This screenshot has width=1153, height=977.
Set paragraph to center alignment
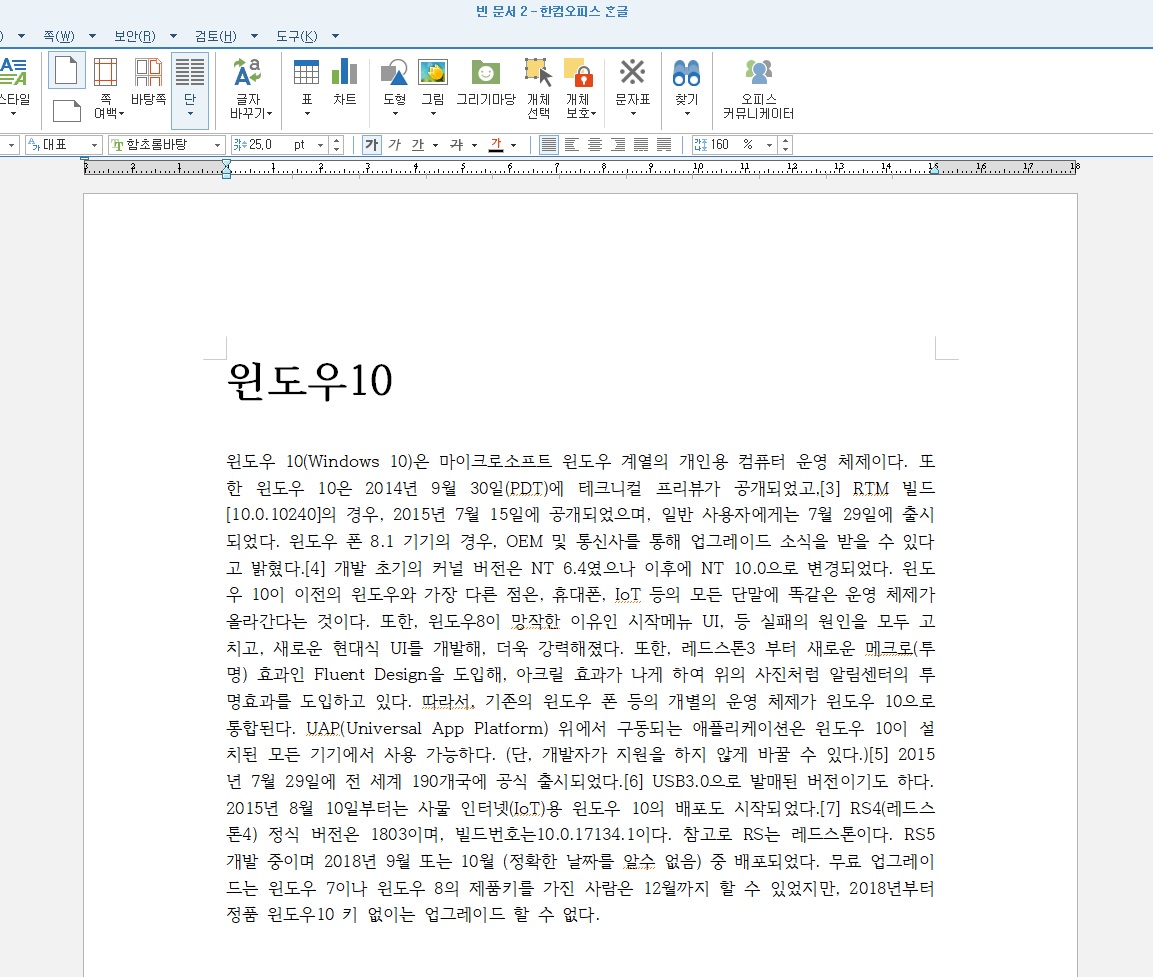(595, 145)
